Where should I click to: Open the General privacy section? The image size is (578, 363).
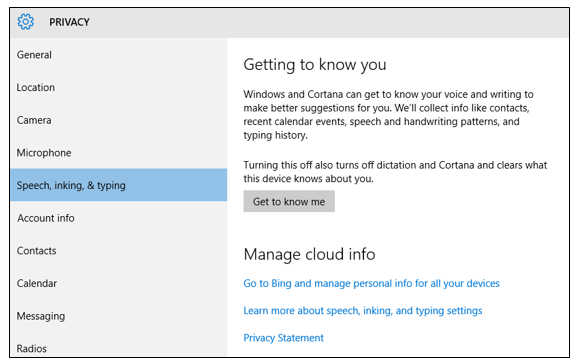point(119,55)
